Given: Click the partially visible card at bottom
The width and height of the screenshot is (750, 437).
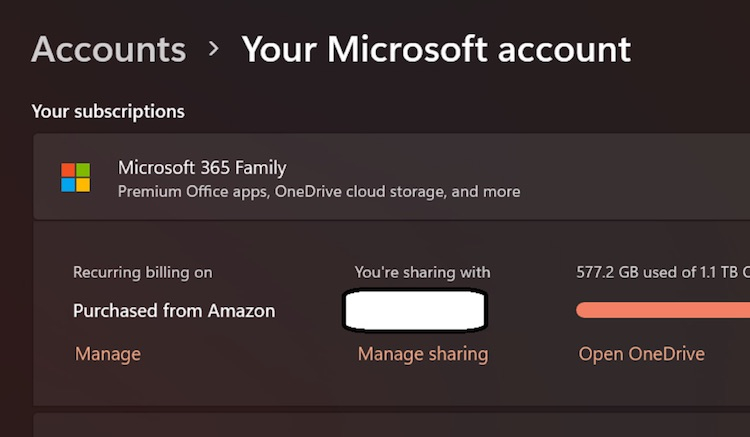Looking at the screenshot, I should point(390,427).
